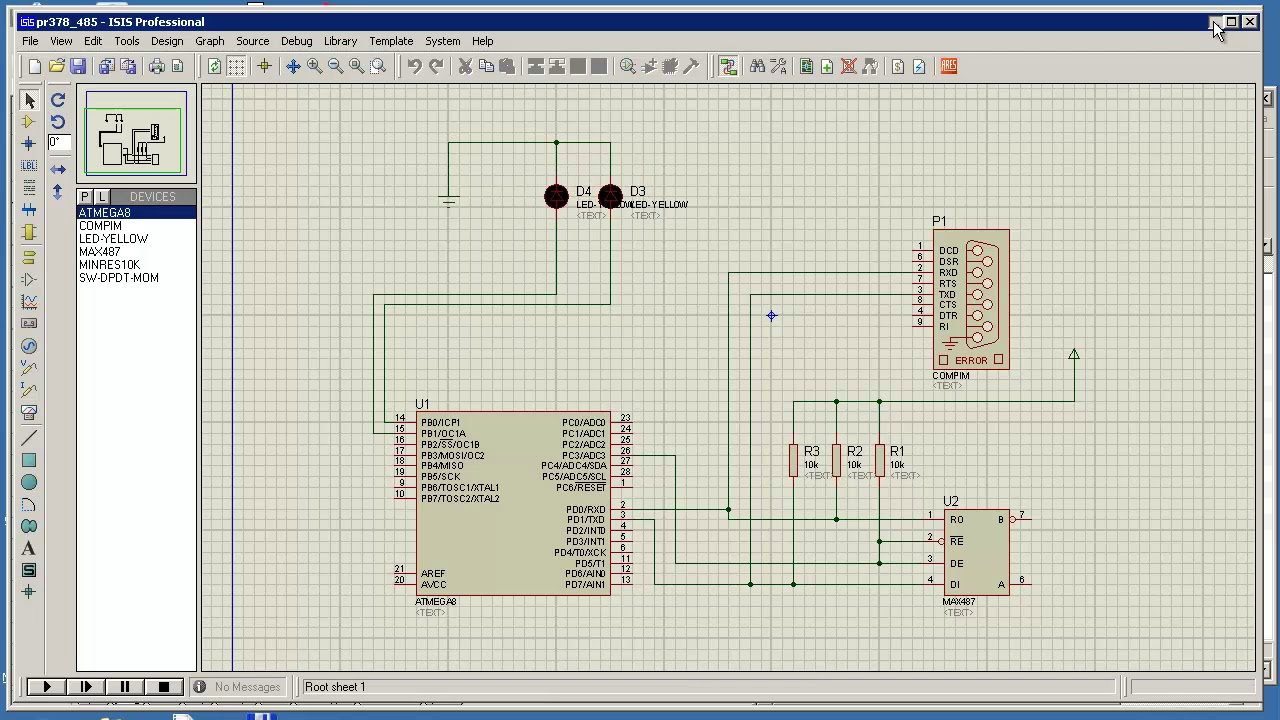Click the Rotate Anti-Clockwise icon
Screen dimensions: 1280x720
pos(58,122)
